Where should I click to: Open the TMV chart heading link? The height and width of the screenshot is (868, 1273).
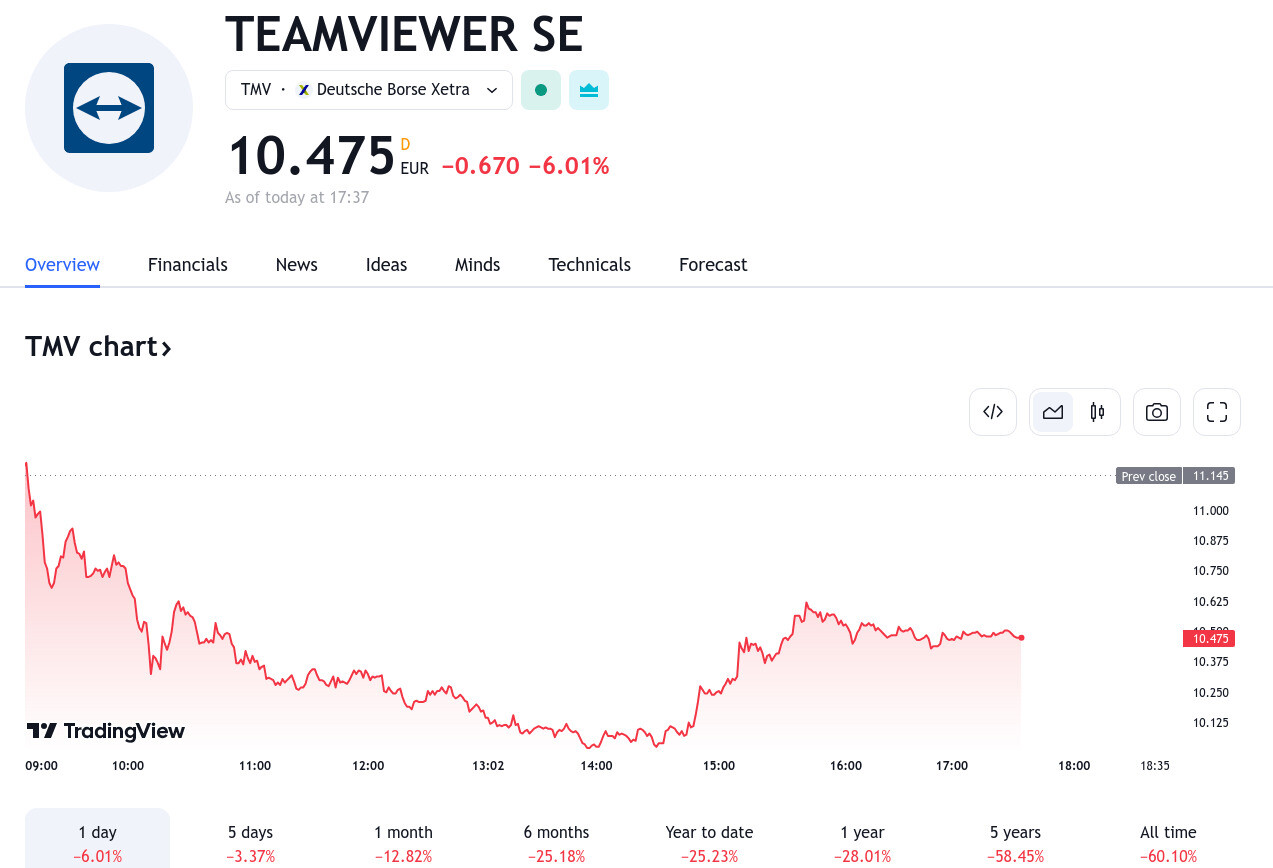[98, 347]
